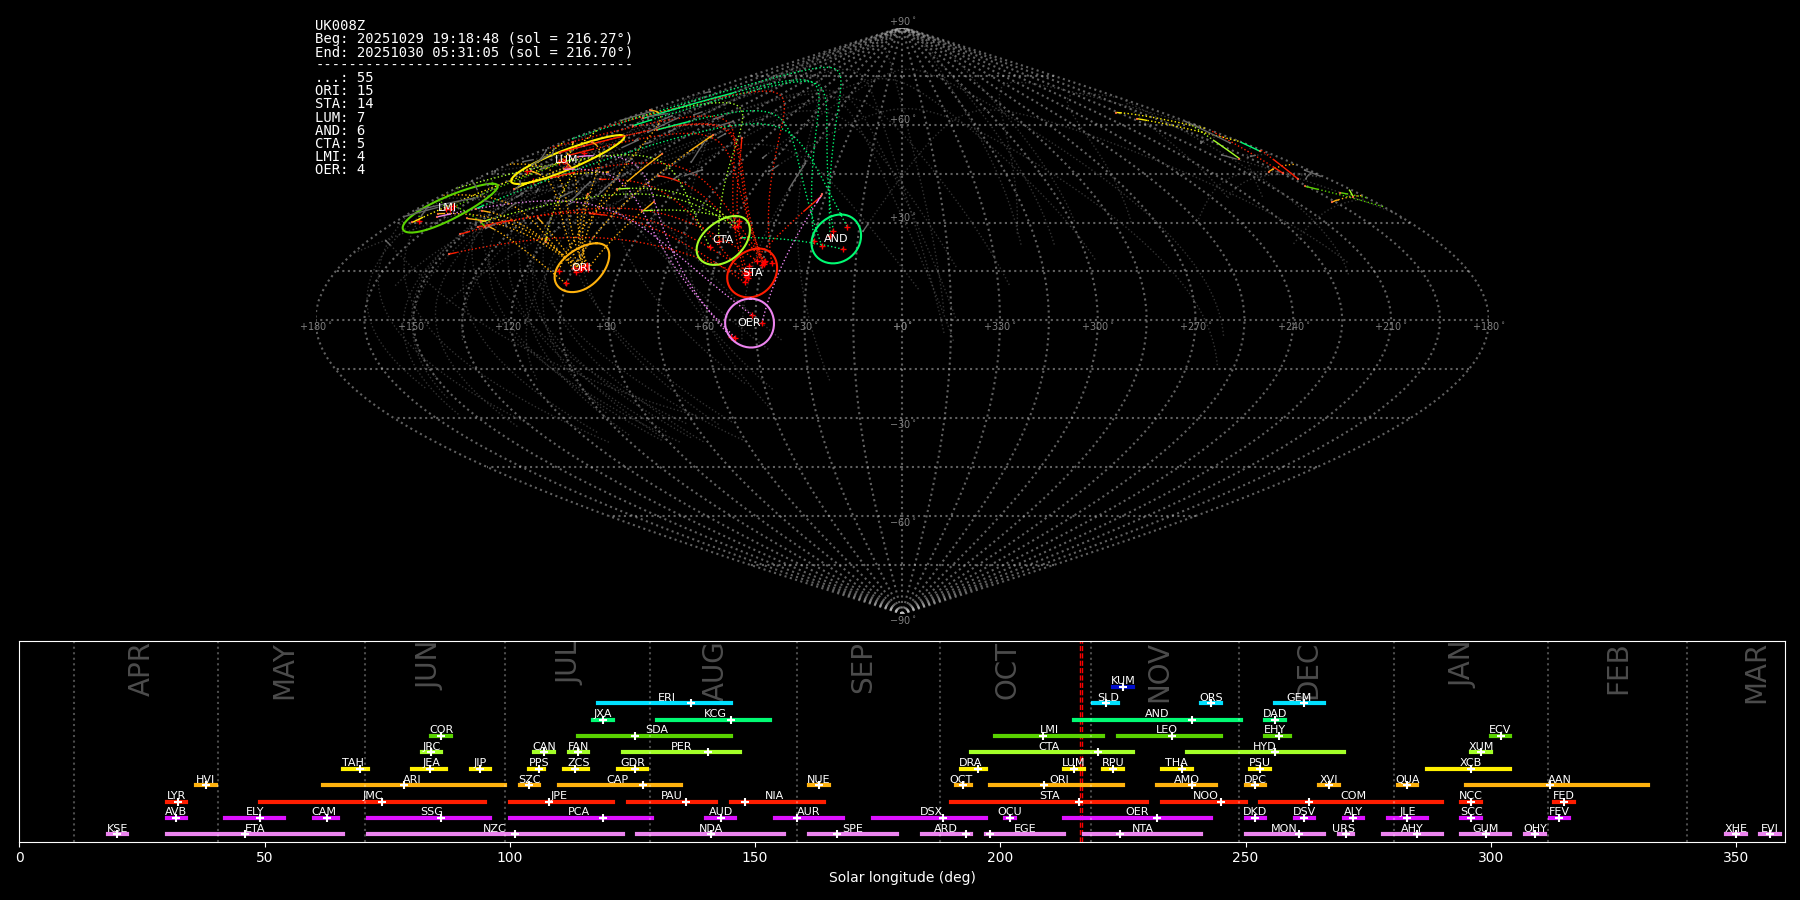The image size is (1800, 900).
Task: Click the KCG shower bar in the timeline
Action: (x=713, y=720)
